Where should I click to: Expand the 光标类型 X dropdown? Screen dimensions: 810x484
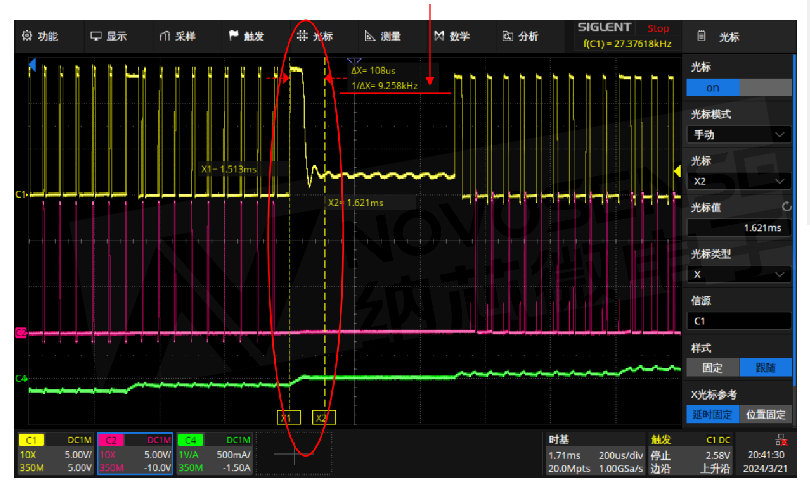pyautogui.click(x=739, y=274)
